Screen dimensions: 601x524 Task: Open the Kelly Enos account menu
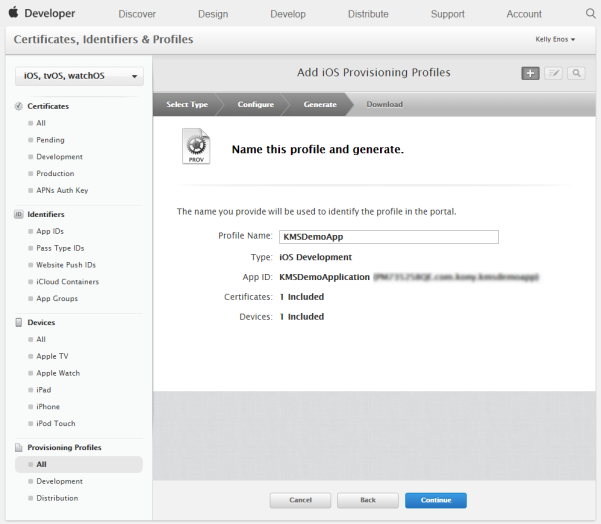click(555, 39)
